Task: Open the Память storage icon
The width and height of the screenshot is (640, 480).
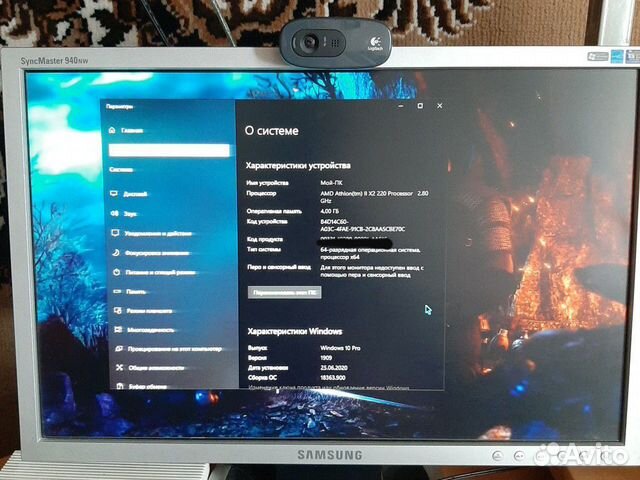Action: [x=117, y=291]
